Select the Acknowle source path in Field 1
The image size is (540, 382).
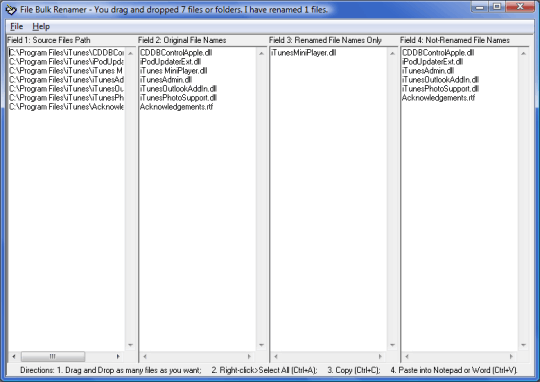[x=66, y=107]
